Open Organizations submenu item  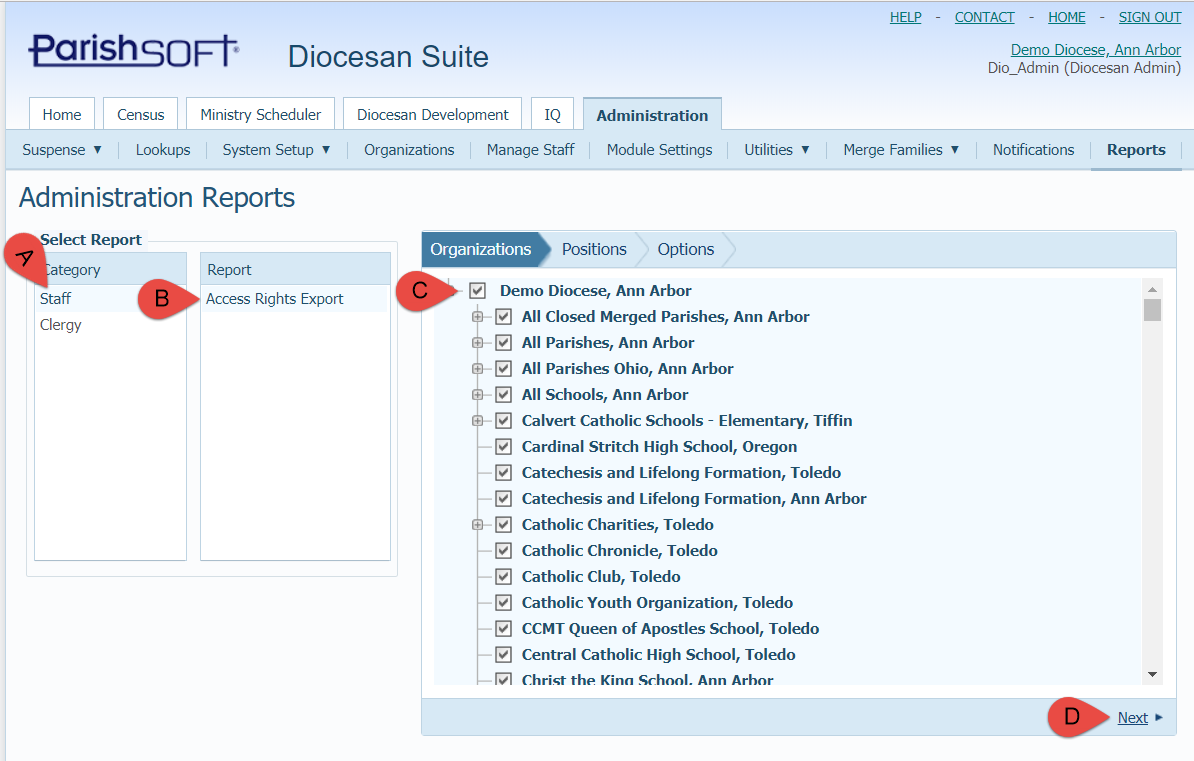[x=409, y=150]
